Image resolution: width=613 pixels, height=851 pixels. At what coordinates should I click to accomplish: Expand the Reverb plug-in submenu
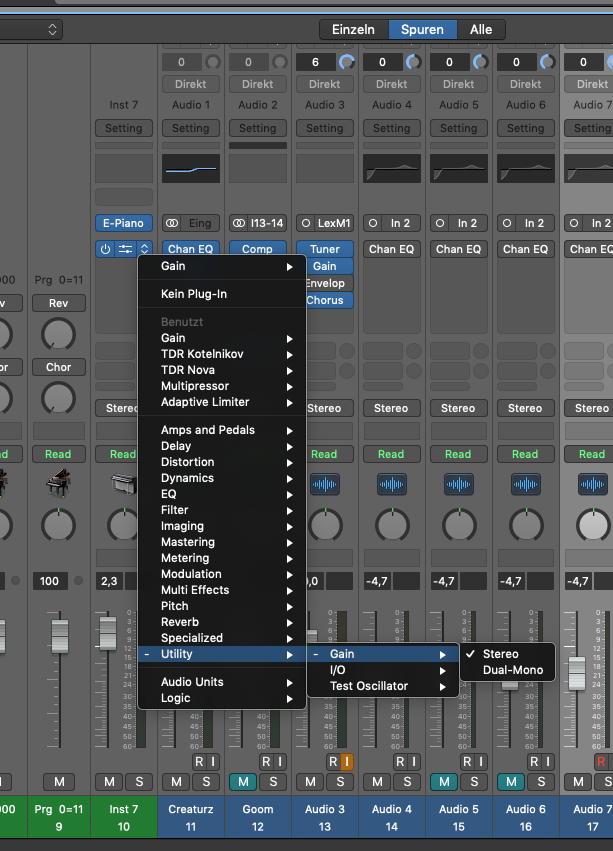(x=222, y=622)
